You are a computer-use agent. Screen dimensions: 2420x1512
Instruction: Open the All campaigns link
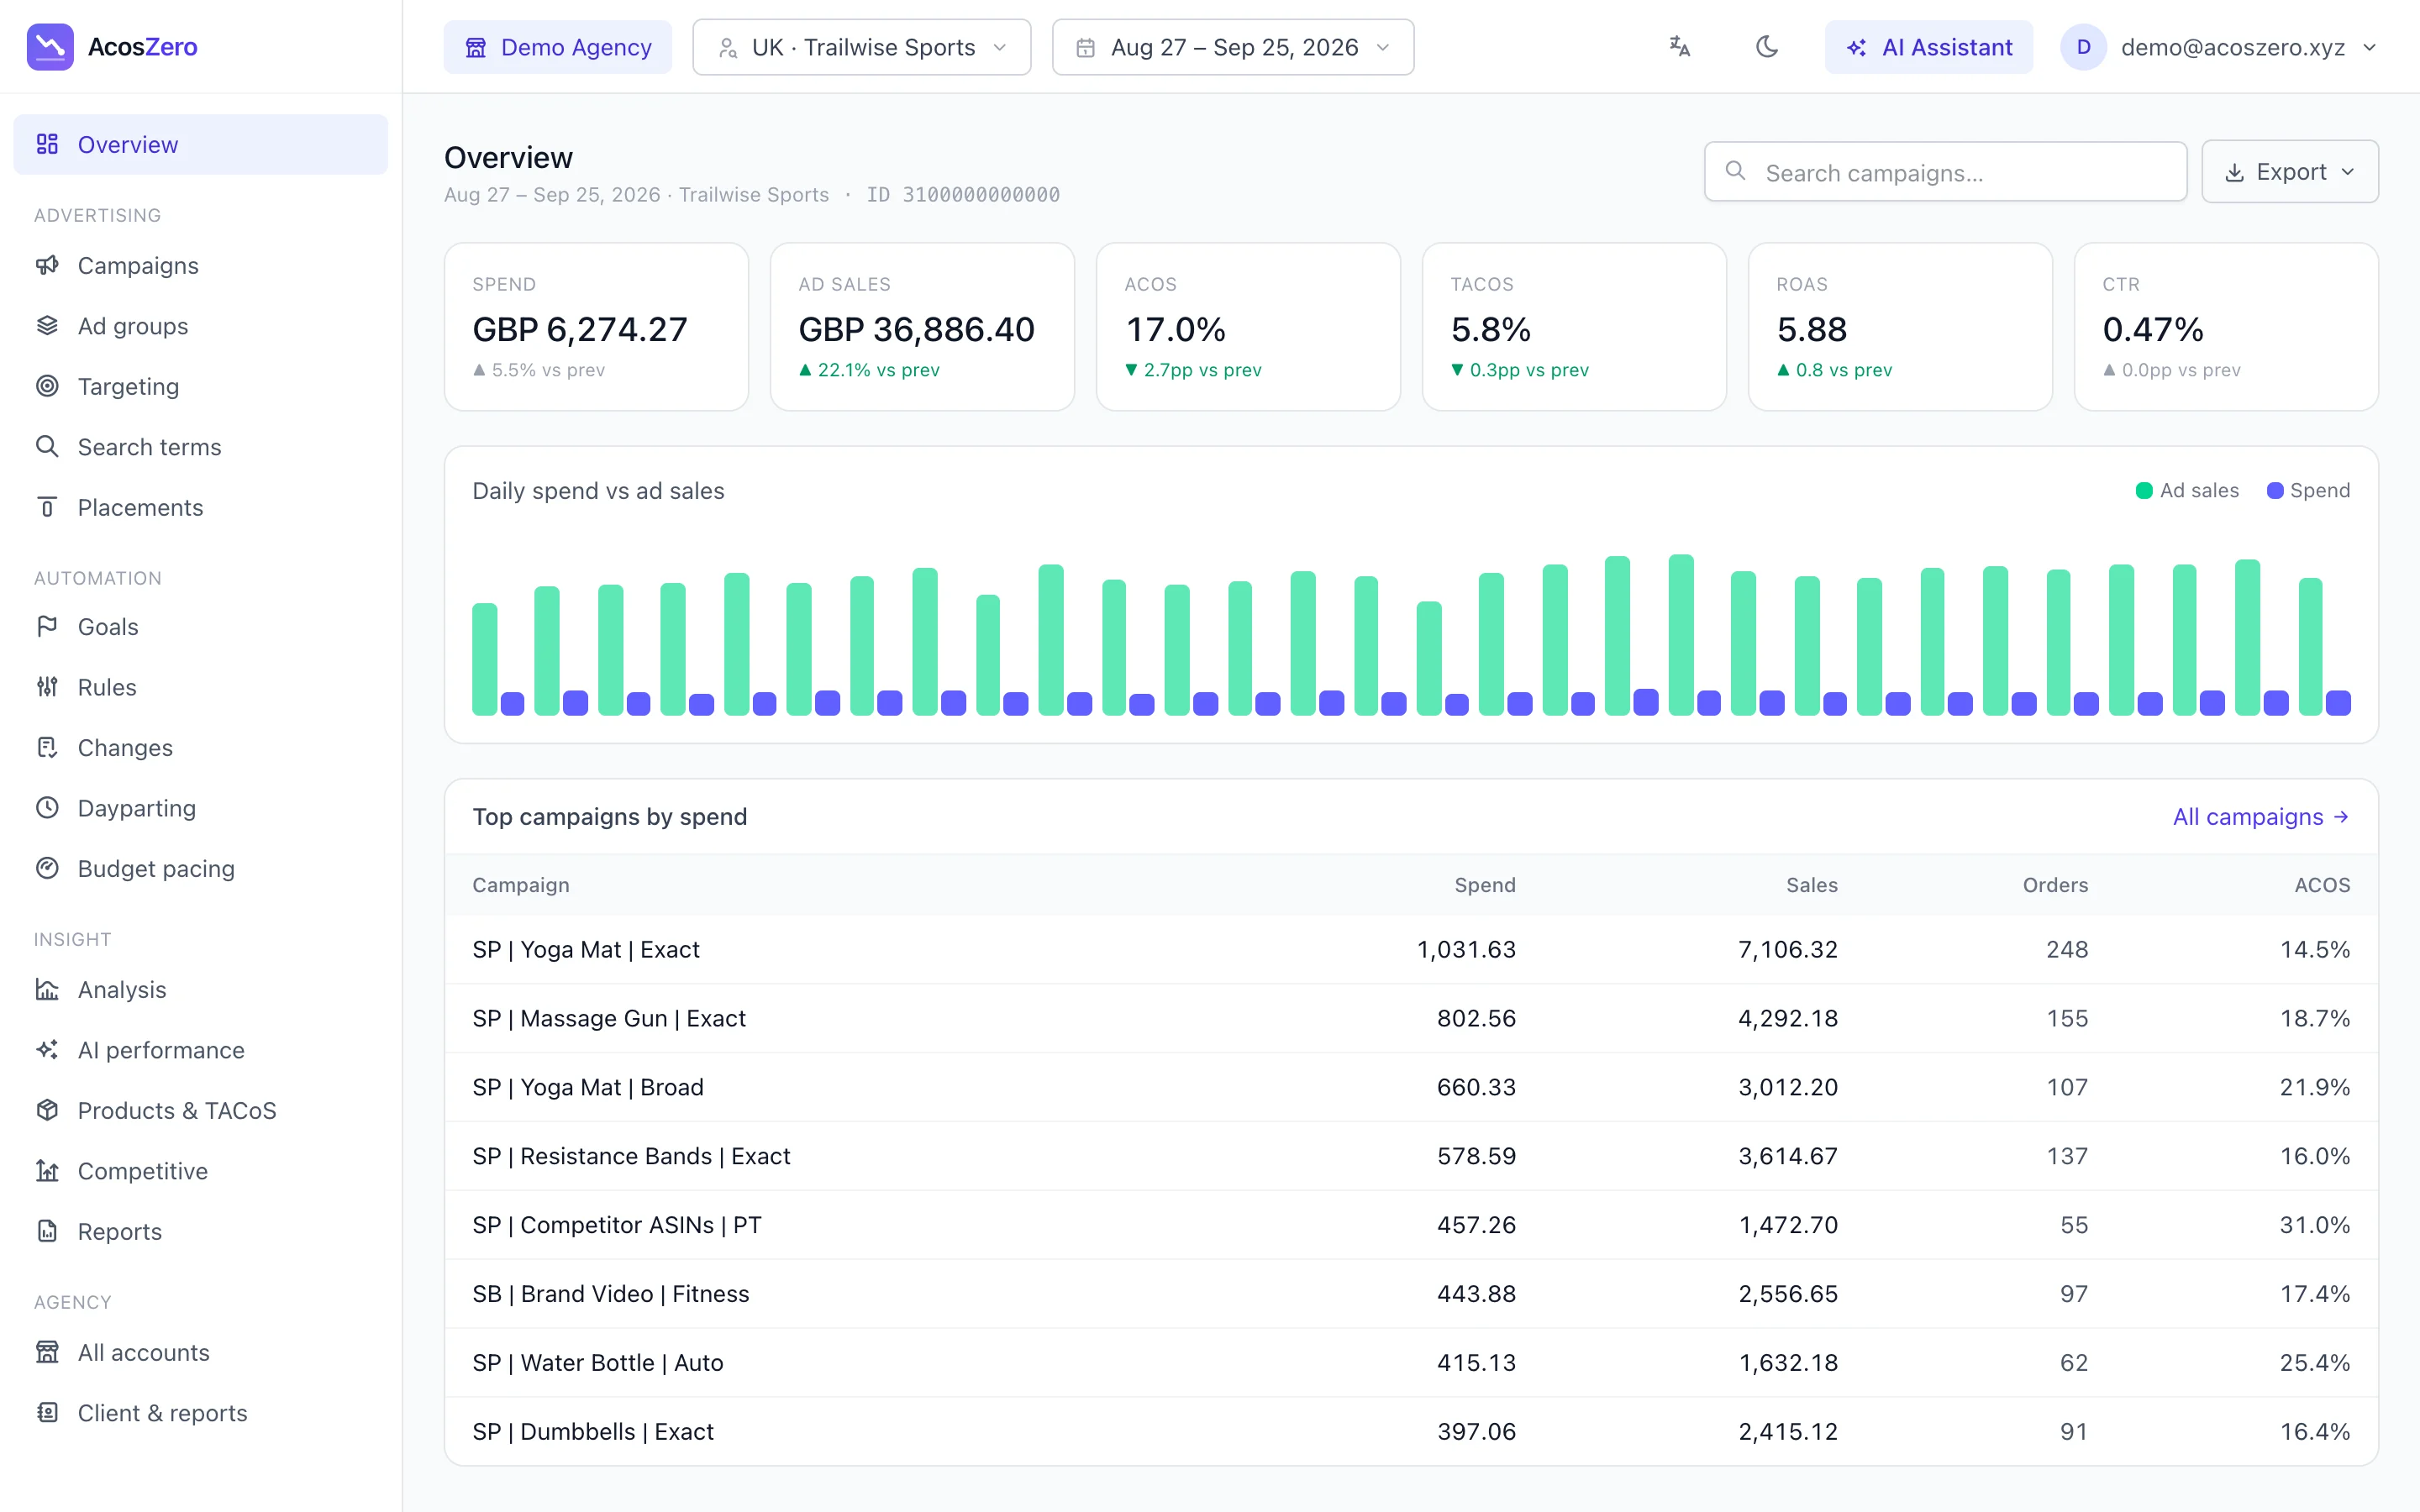coord(2261,817)
